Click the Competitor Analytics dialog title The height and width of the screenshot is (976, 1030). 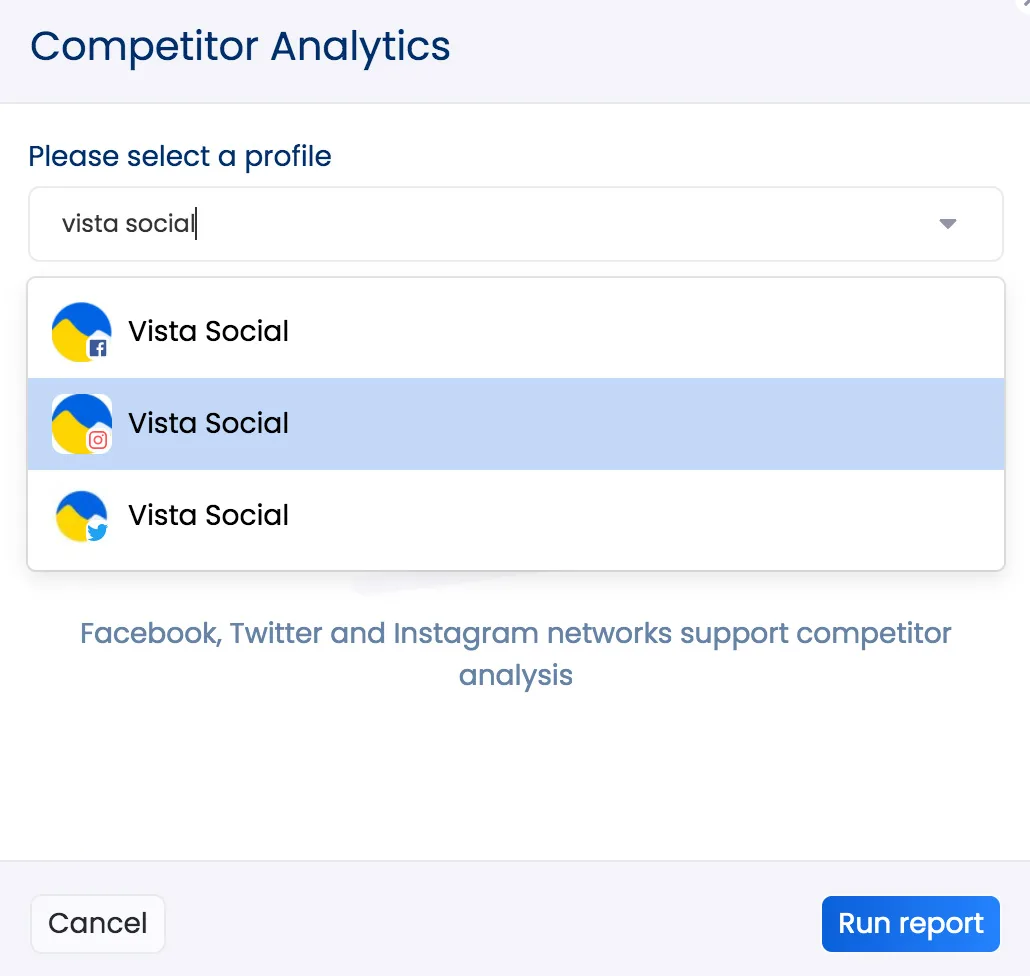click(x=240, y=47)
